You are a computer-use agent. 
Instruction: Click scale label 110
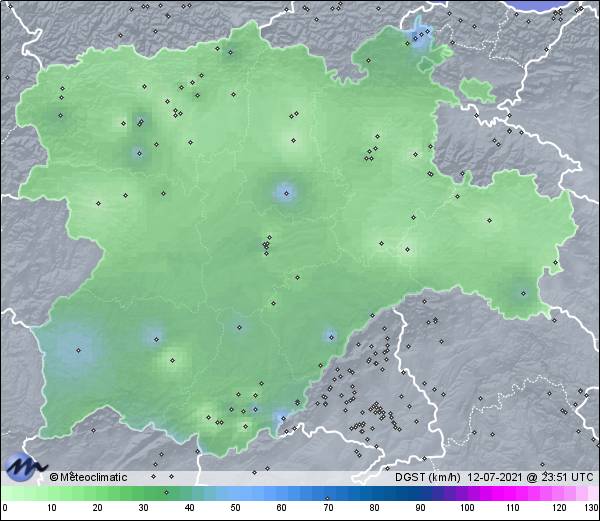513,508
